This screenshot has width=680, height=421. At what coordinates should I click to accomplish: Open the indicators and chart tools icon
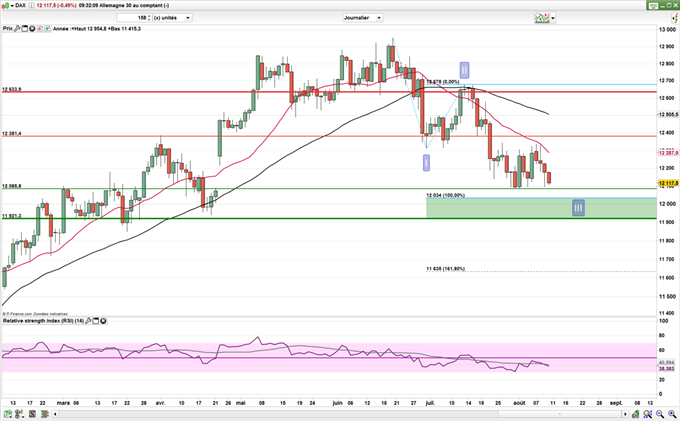[x=542, y=18]
